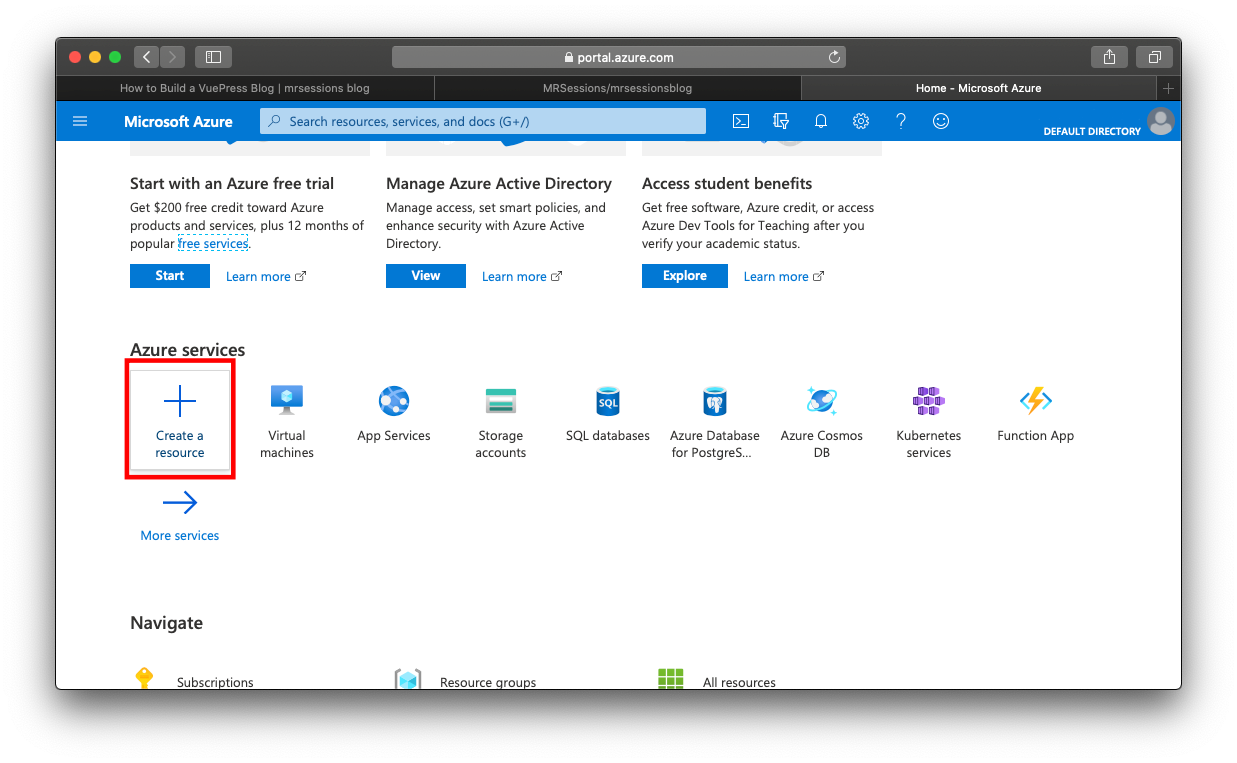Switch to the VuePress Blog tab

[x=245, y=88]
